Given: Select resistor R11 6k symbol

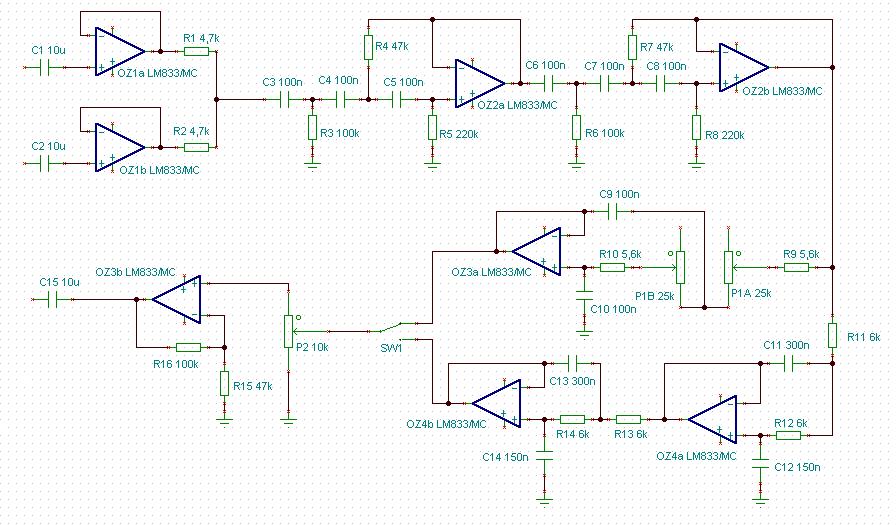Looking at the screenshot, I should (833, 335).
